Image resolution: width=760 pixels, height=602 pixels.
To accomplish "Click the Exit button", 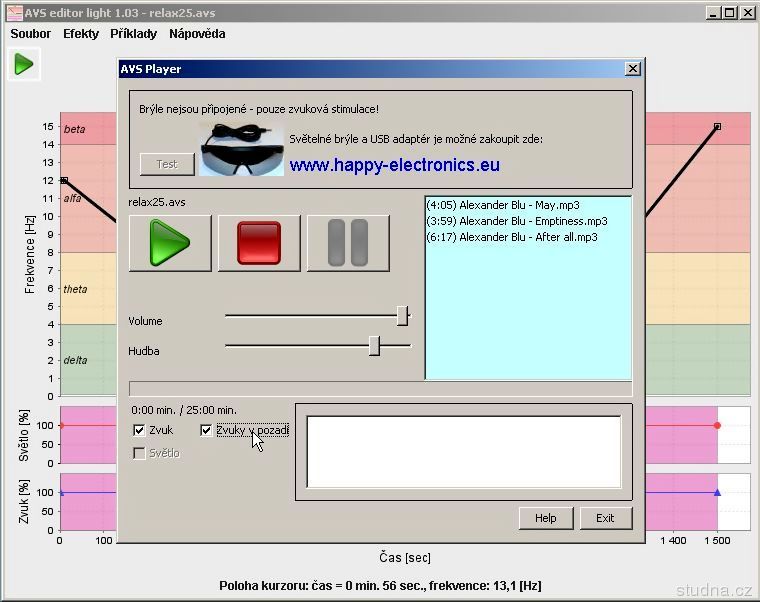I will tap(605, 518).
